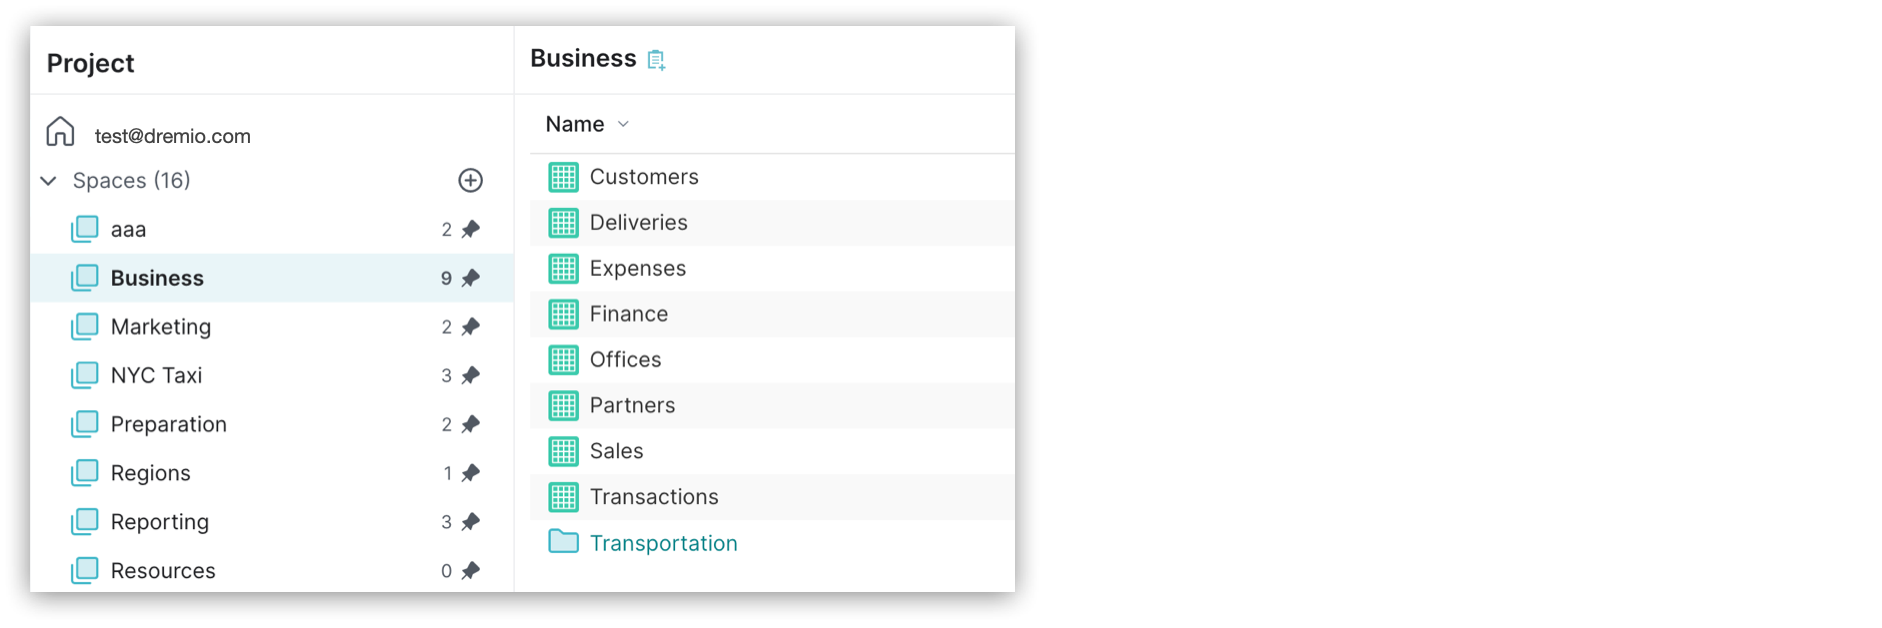Image resolution: width=1882 pixels, height=628 pixels.
Task: Open the Sales dataset
Action: point(616,451)
